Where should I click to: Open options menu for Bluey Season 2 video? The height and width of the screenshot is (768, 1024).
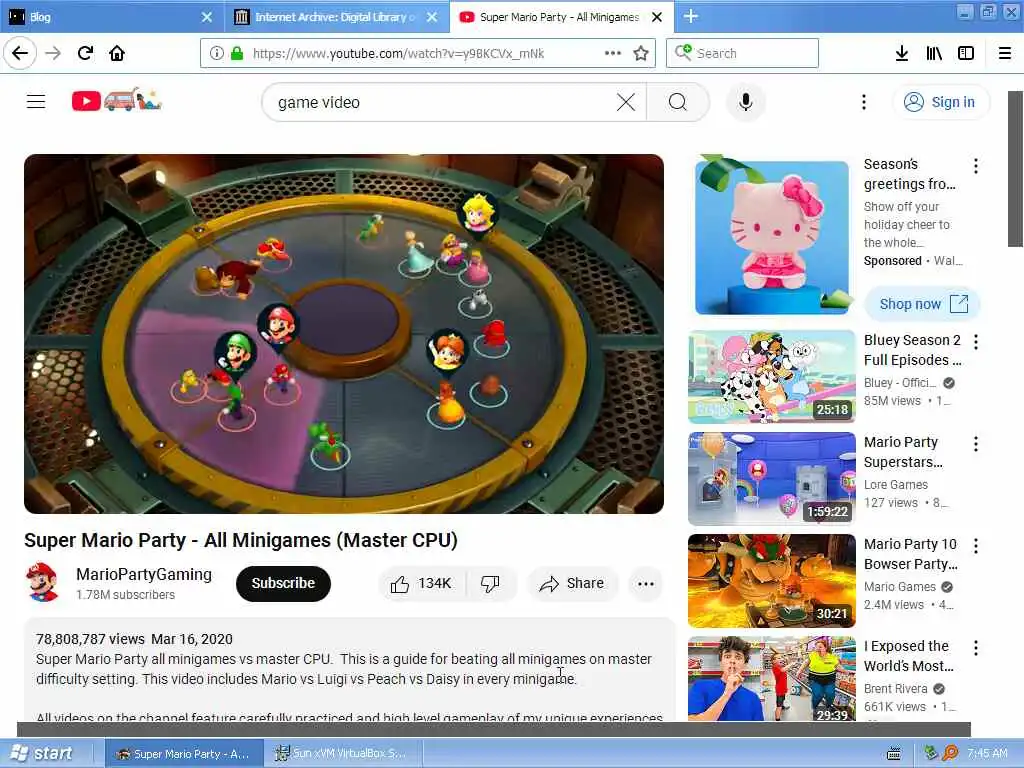976,342
